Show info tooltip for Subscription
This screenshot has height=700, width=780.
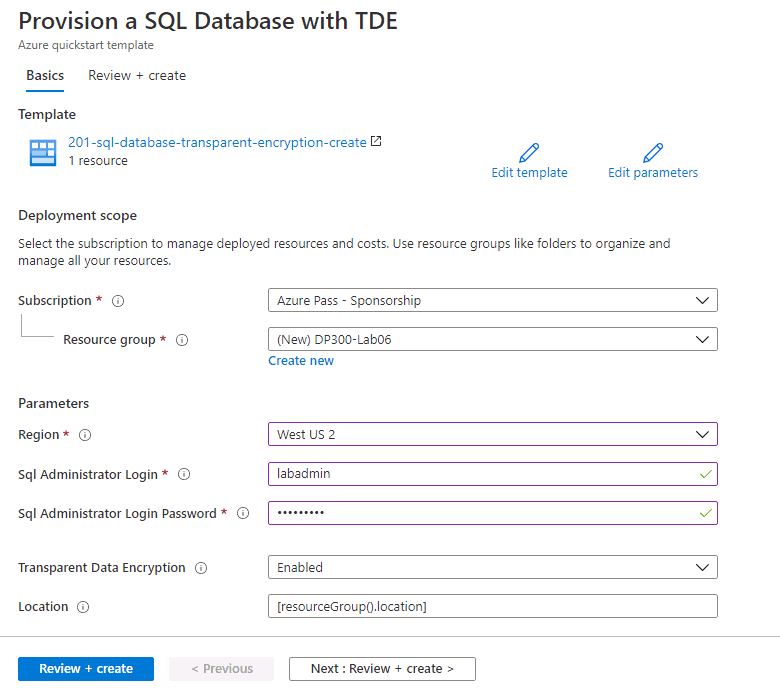click(x=118, y=301)
